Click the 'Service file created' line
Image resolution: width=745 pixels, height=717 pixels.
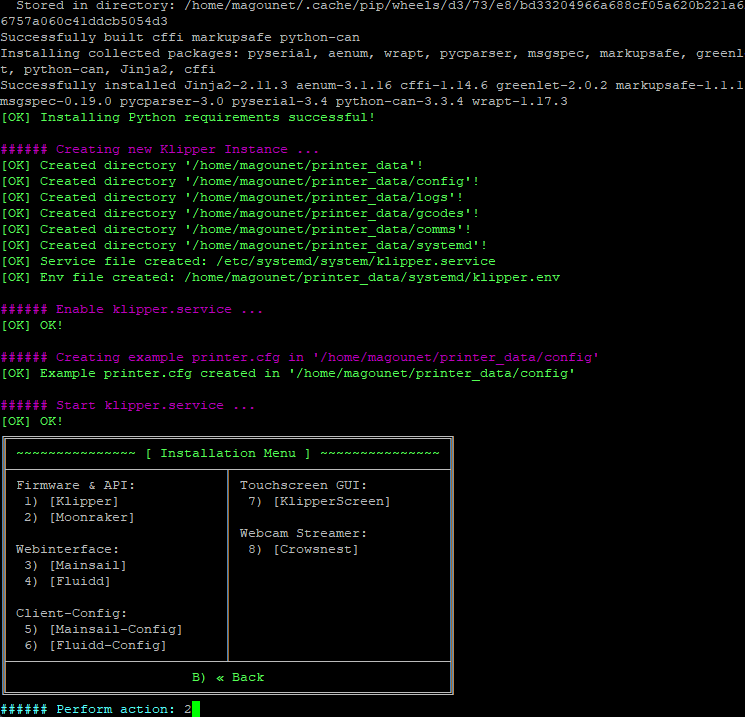coord(248,261)
